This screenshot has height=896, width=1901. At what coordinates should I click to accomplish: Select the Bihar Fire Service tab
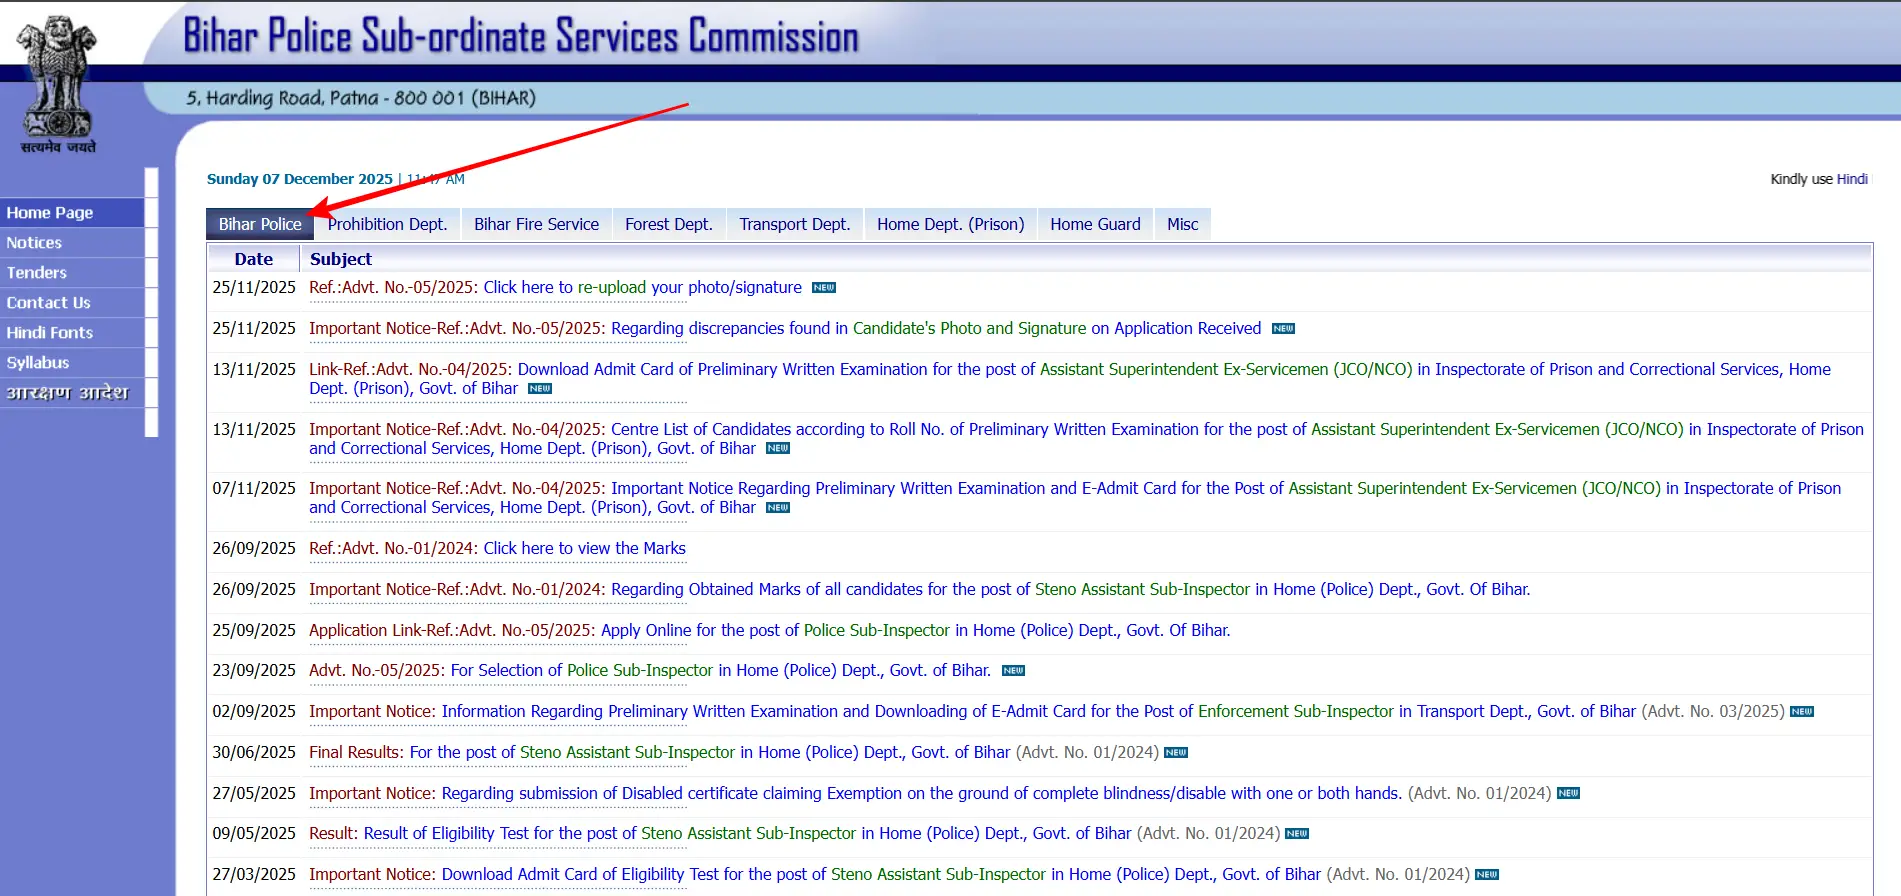[536, 224]
